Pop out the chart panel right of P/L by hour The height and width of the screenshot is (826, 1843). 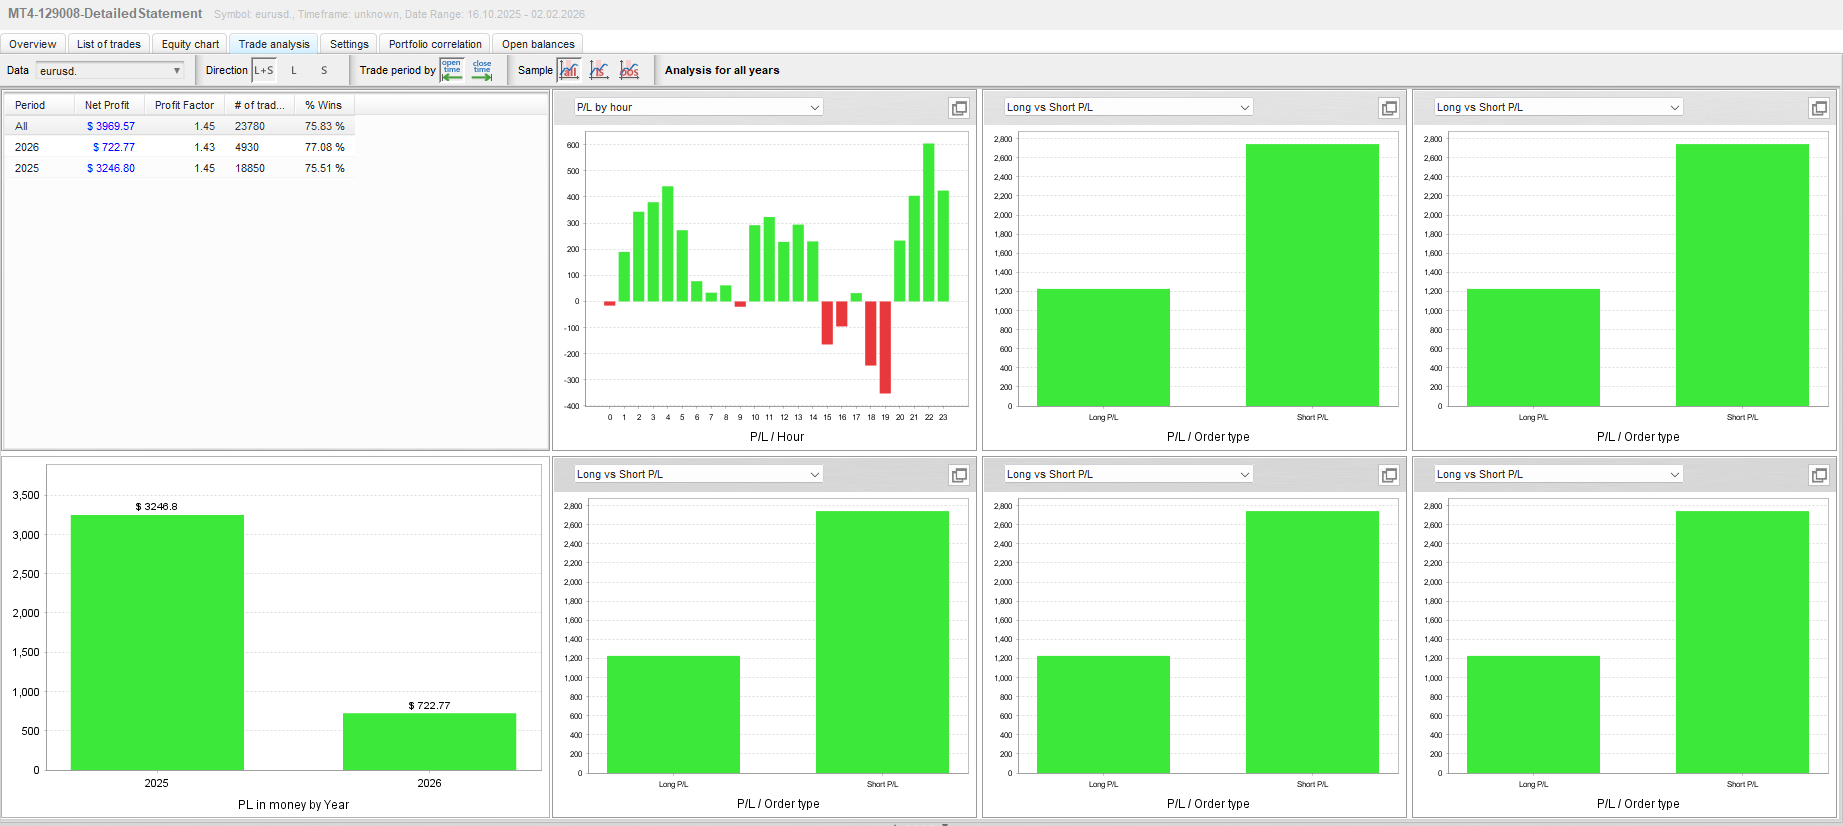pos(1389,108)
